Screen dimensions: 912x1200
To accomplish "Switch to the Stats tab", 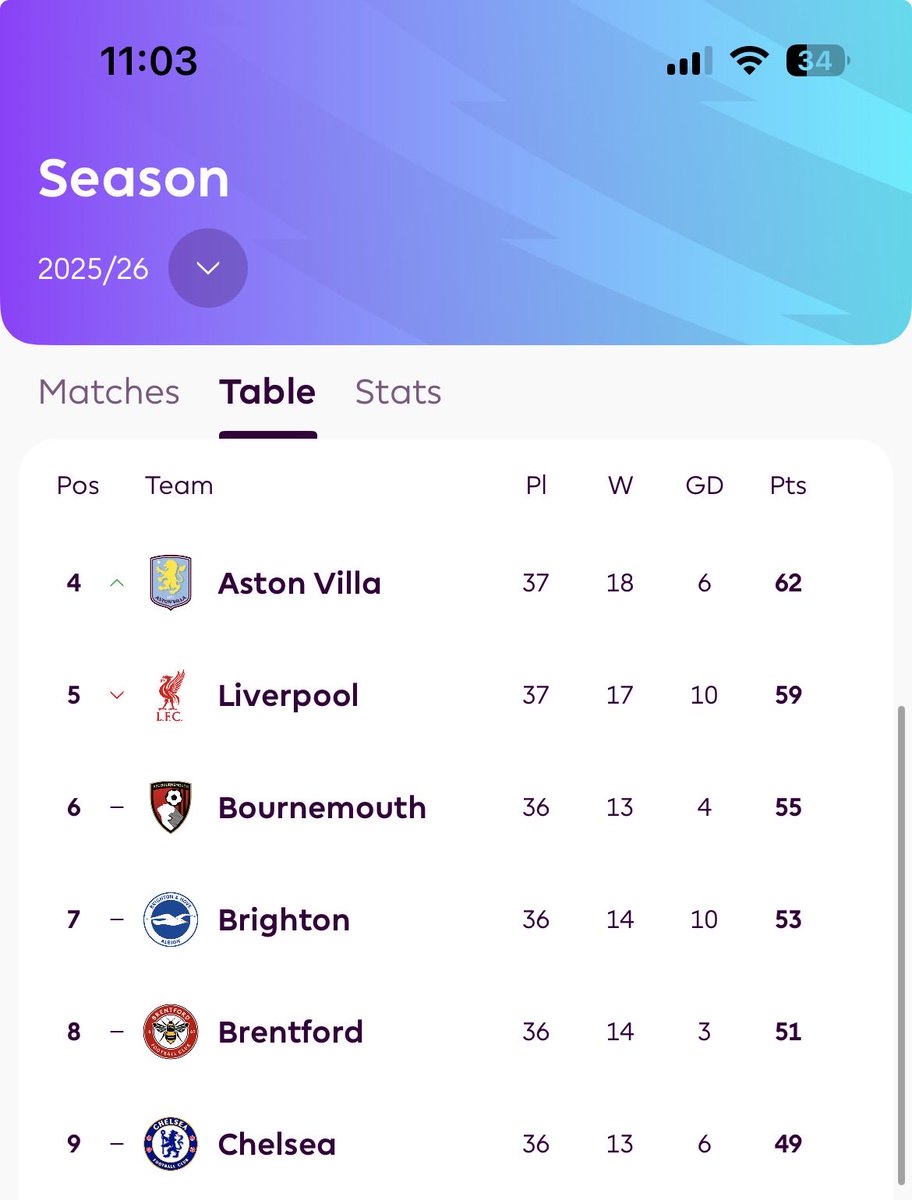I will tap(398, 392).
